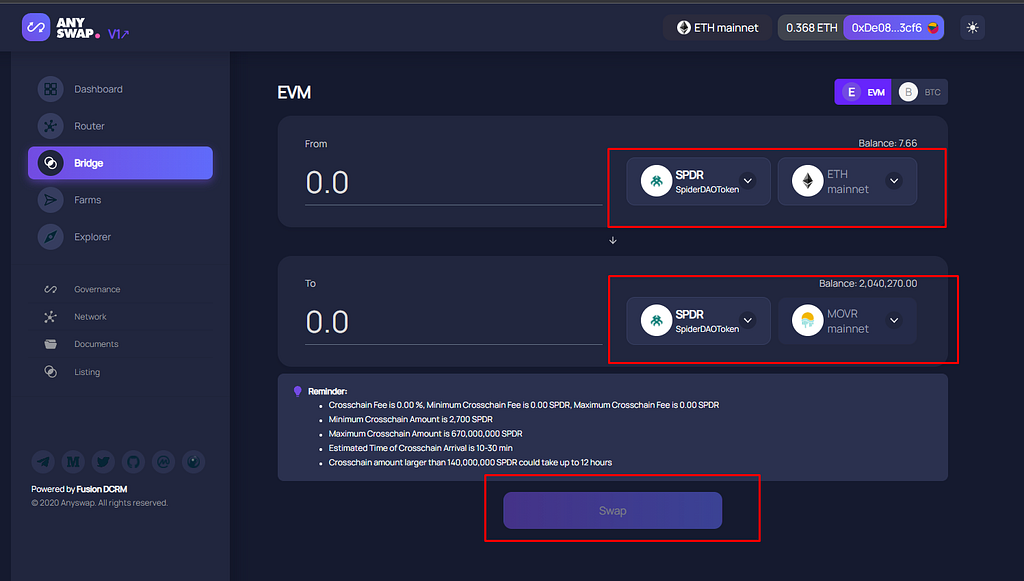Expand the To MOVR mainnet chain dropdown
The height and width of the screenshot is (581, 1024).
(847, 321)
